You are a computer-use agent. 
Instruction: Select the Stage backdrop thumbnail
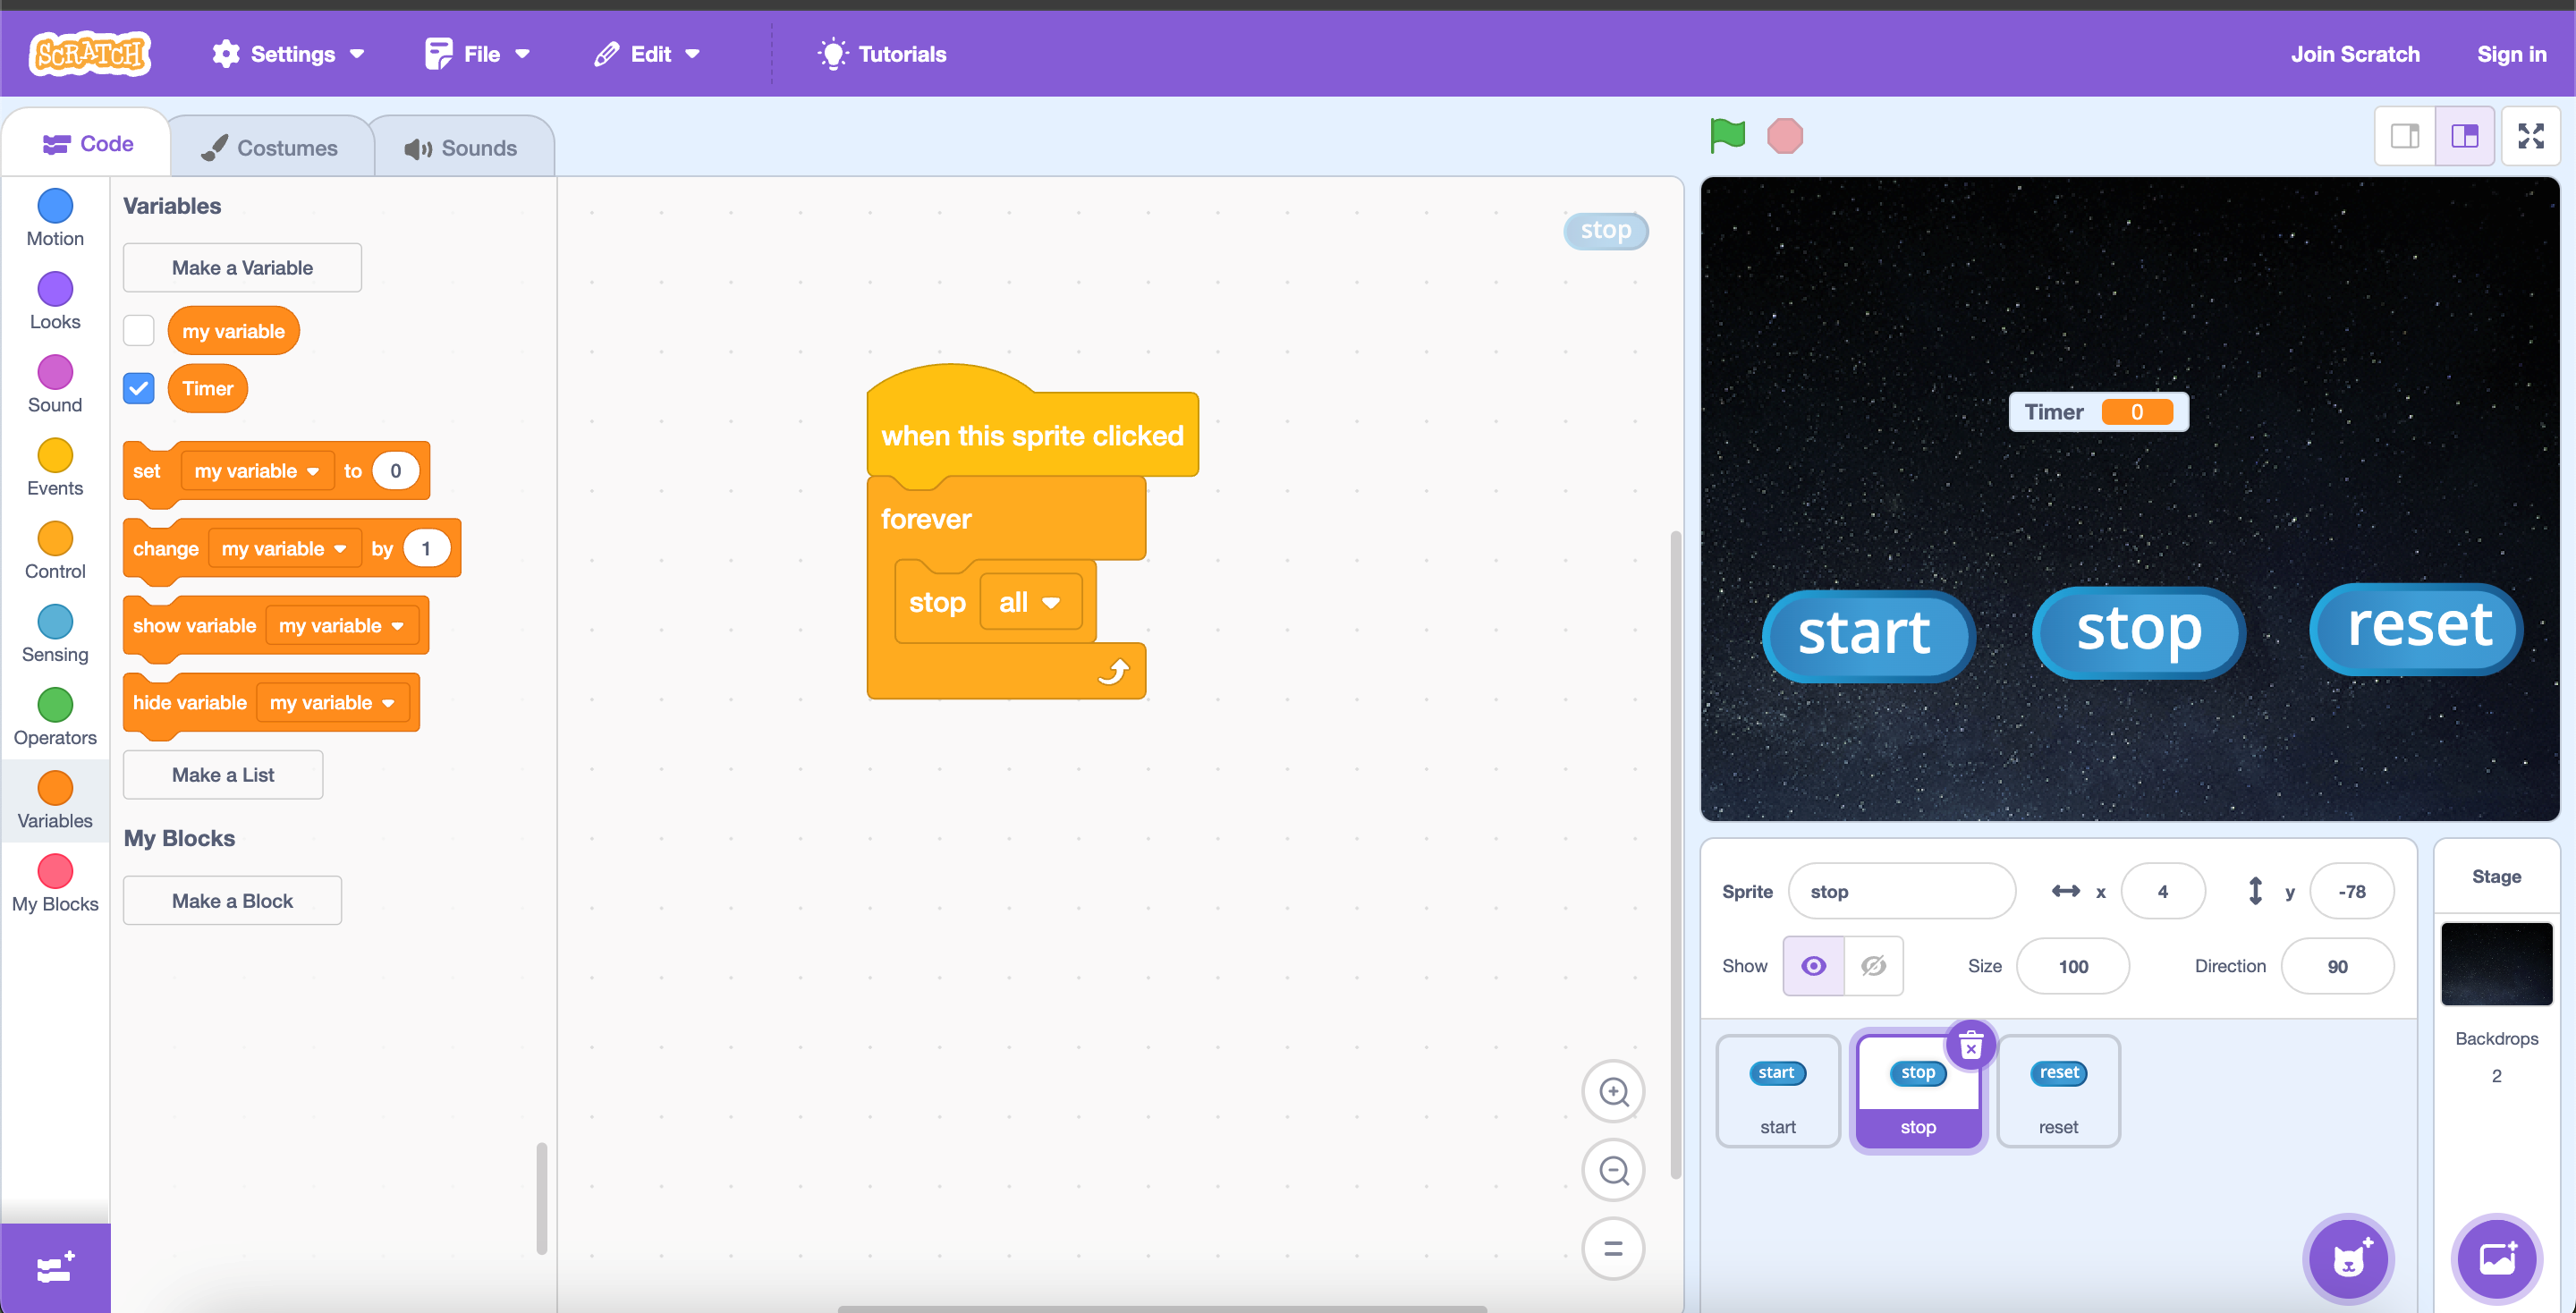point(2496,964)
